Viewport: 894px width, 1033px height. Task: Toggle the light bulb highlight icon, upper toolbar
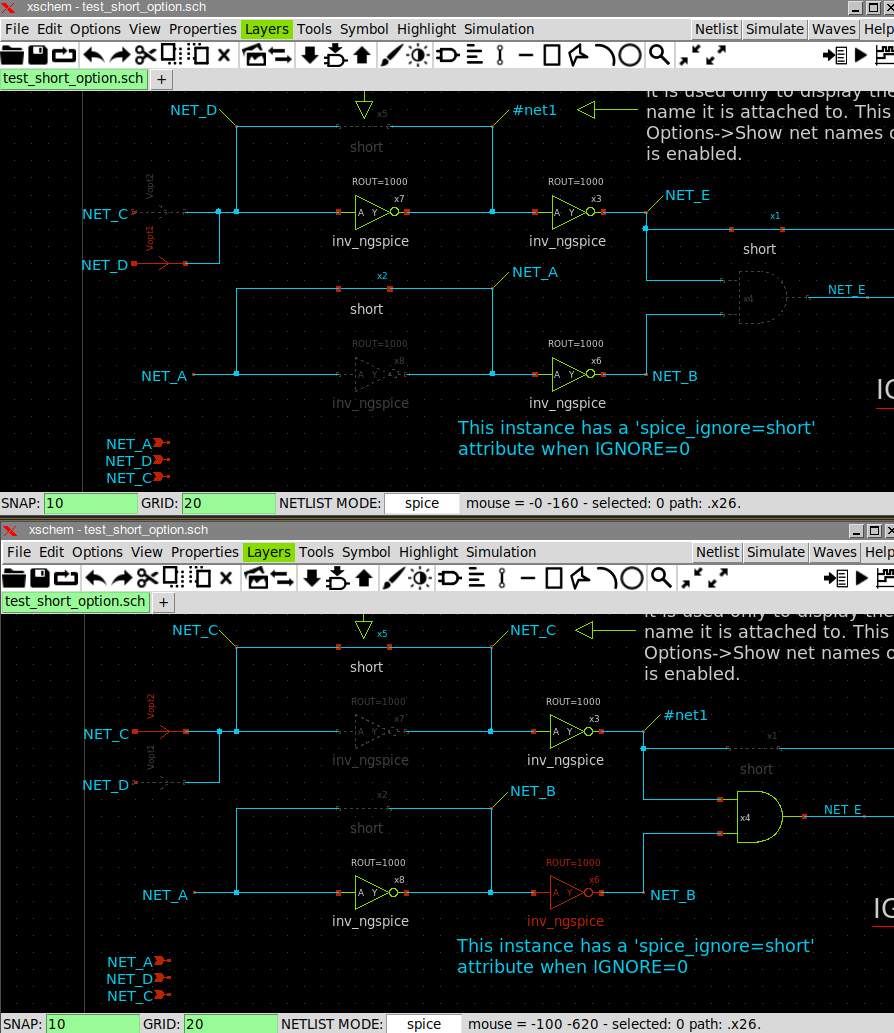417,55
